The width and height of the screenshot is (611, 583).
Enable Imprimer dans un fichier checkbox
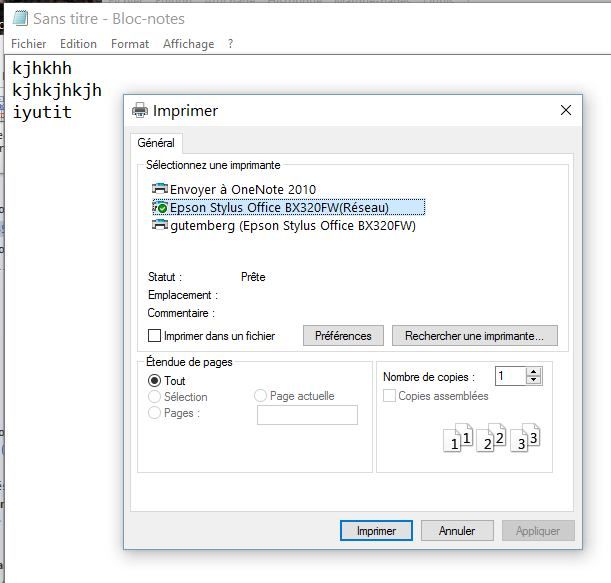coord(155,336)
